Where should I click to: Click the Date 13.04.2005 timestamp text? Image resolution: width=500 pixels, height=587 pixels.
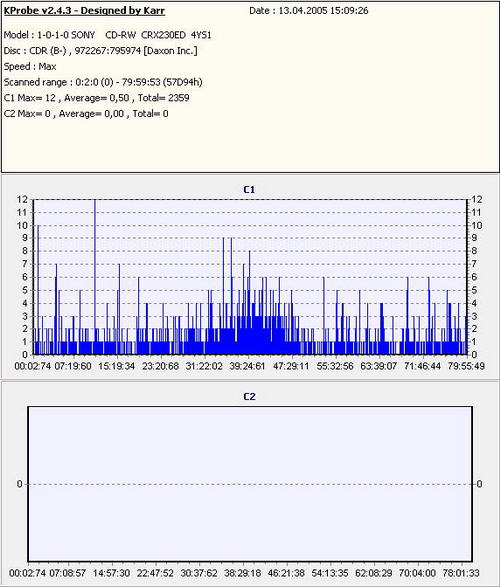[309, 10]
